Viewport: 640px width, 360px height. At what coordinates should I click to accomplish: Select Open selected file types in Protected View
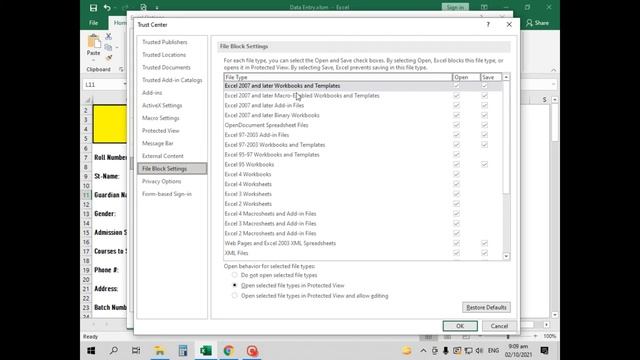click(234, 285)
